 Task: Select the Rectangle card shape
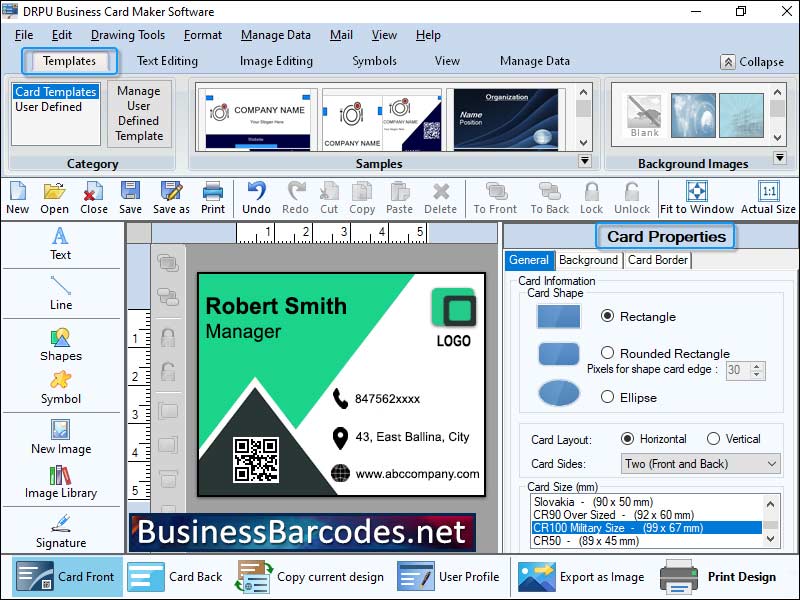(610, 316)
